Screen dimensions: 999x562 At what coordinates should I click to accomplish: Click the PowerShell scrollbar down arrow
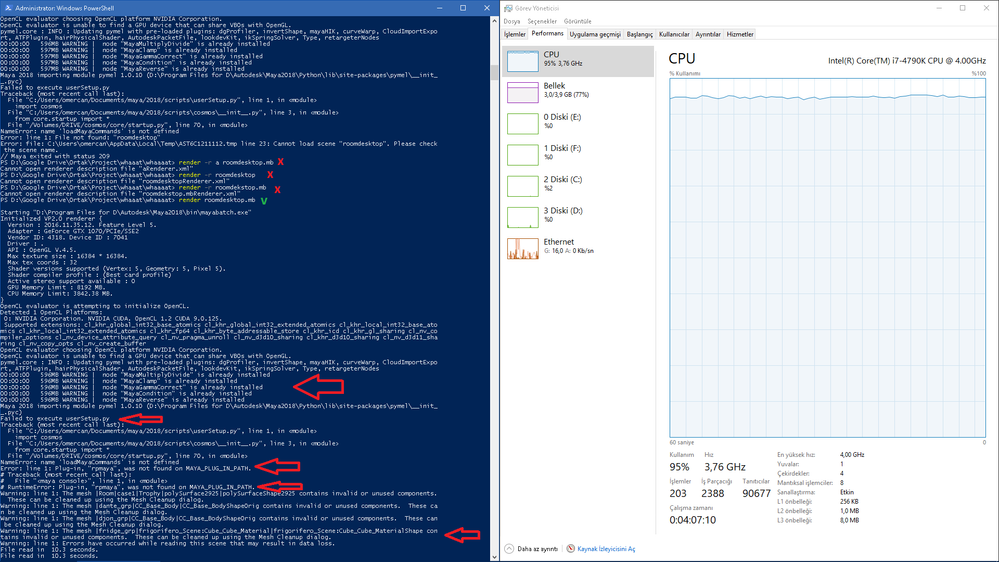click(x=494, y=557)
